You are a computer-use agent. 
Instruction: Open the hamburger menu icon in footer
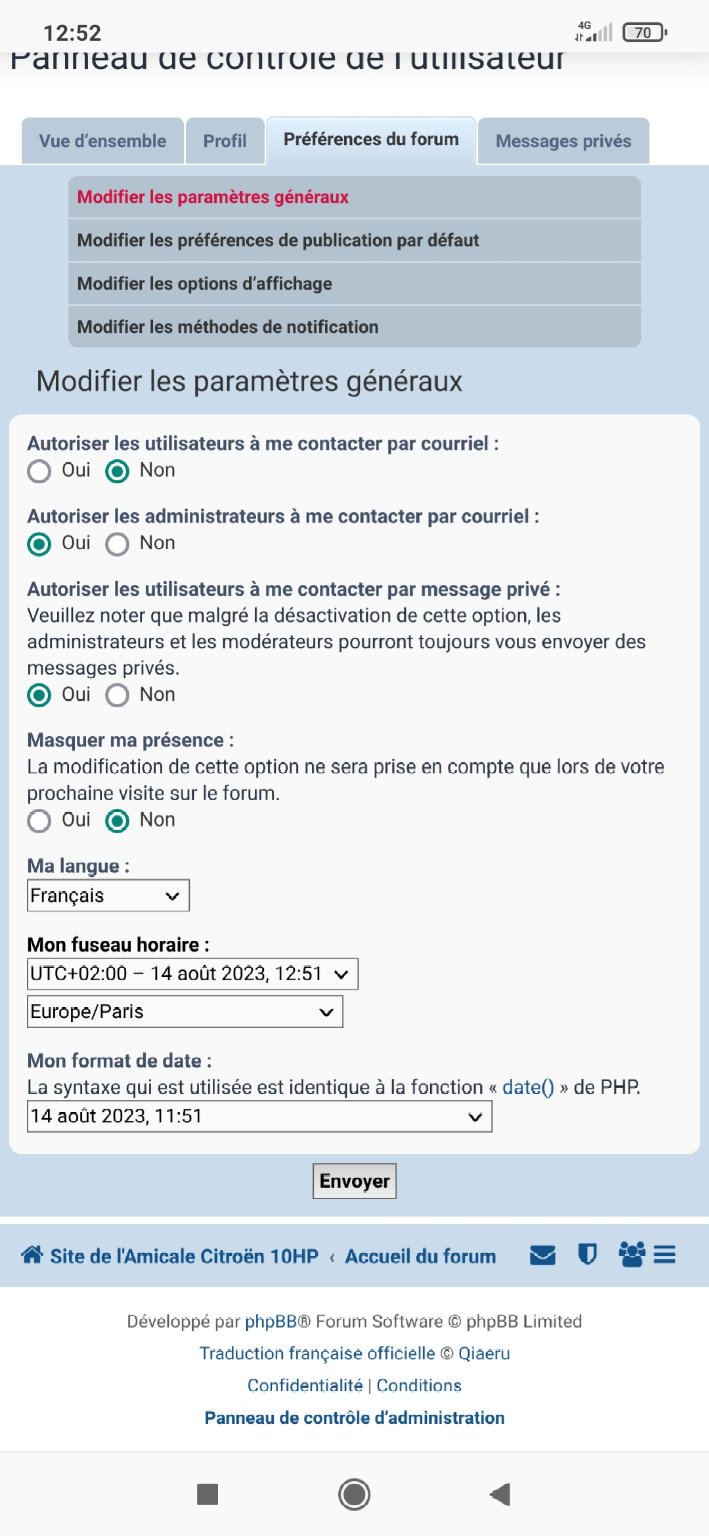tap(665, 1255)
